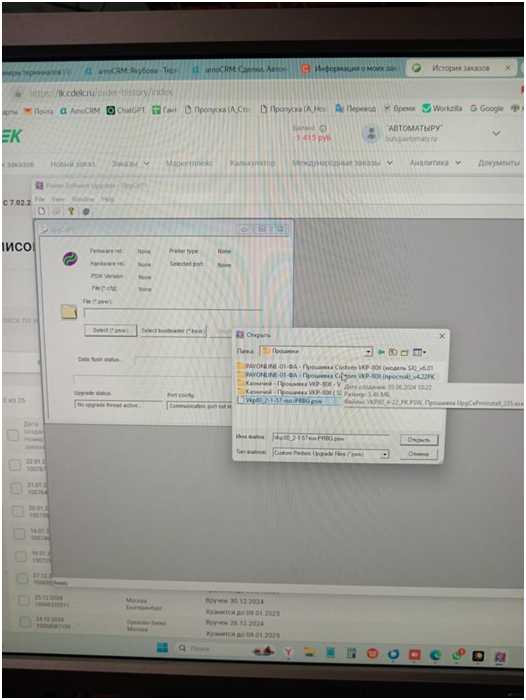Open Windows Start button on taskbar

(x=163, y=648)
